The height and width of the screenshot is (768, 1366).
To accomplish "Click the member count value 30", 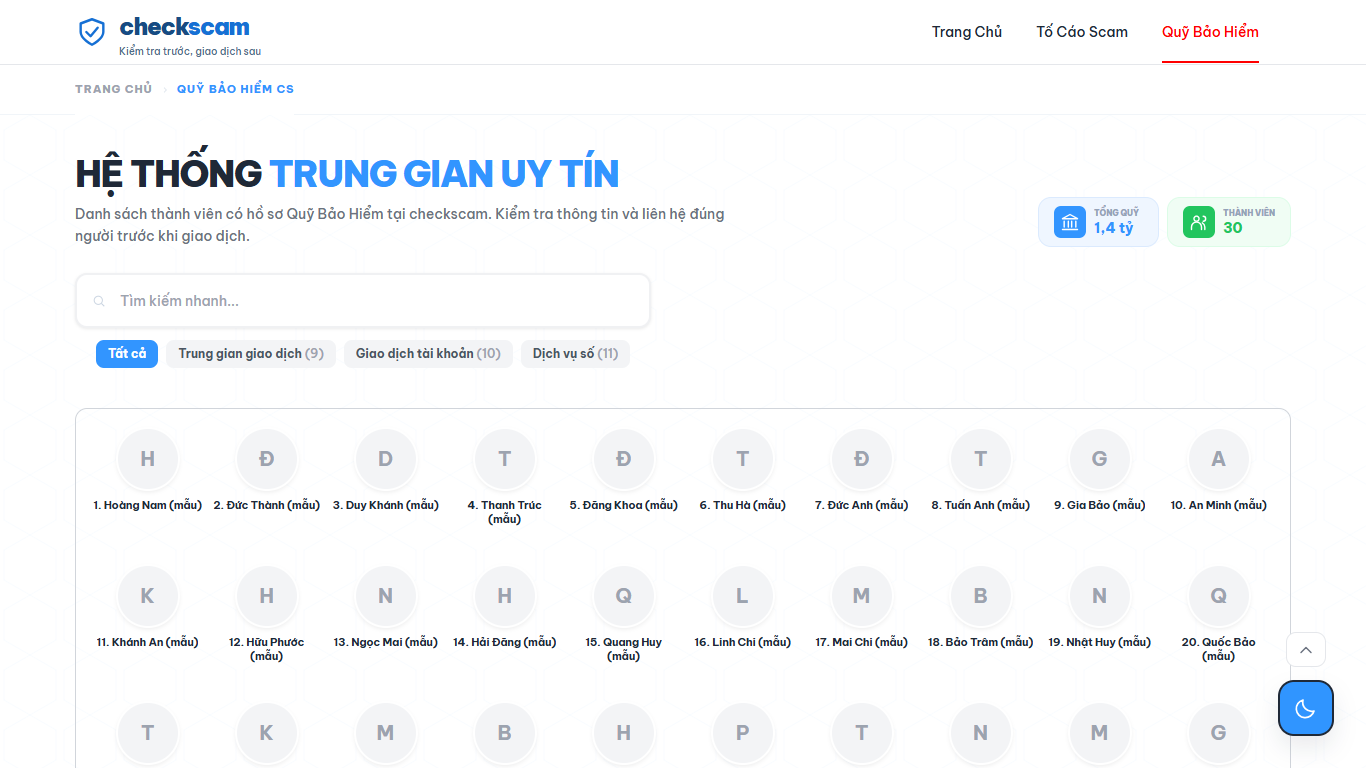I will pos(1233,228).
